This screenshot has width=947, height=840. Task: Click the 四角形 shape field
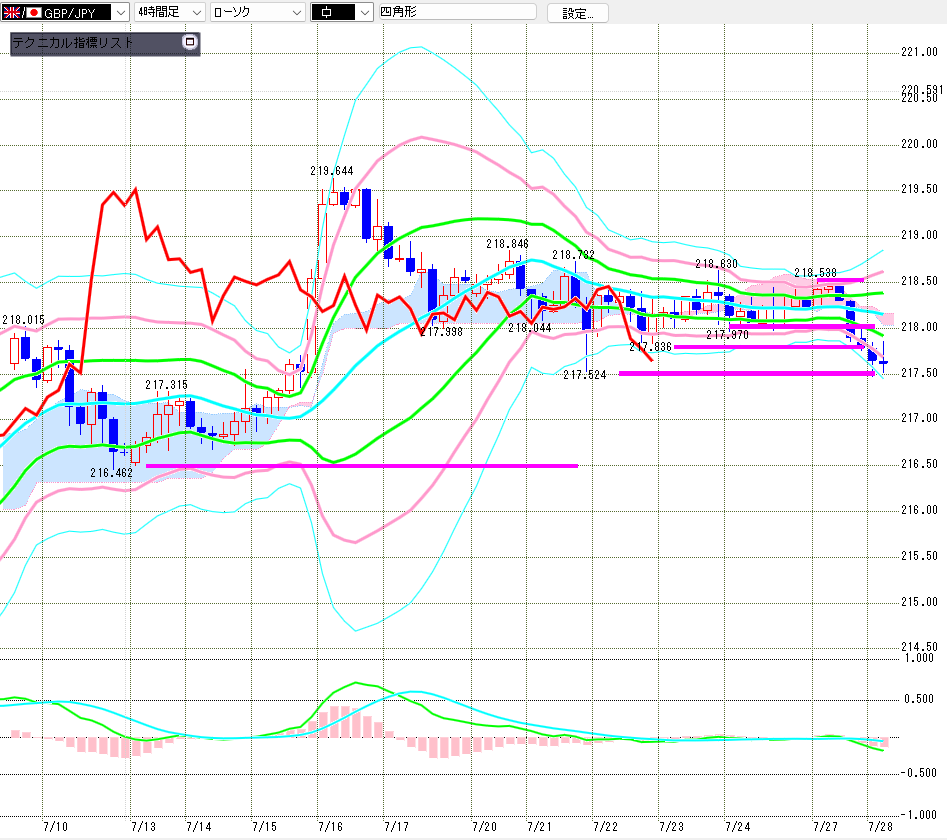click(x=457, y=12)
